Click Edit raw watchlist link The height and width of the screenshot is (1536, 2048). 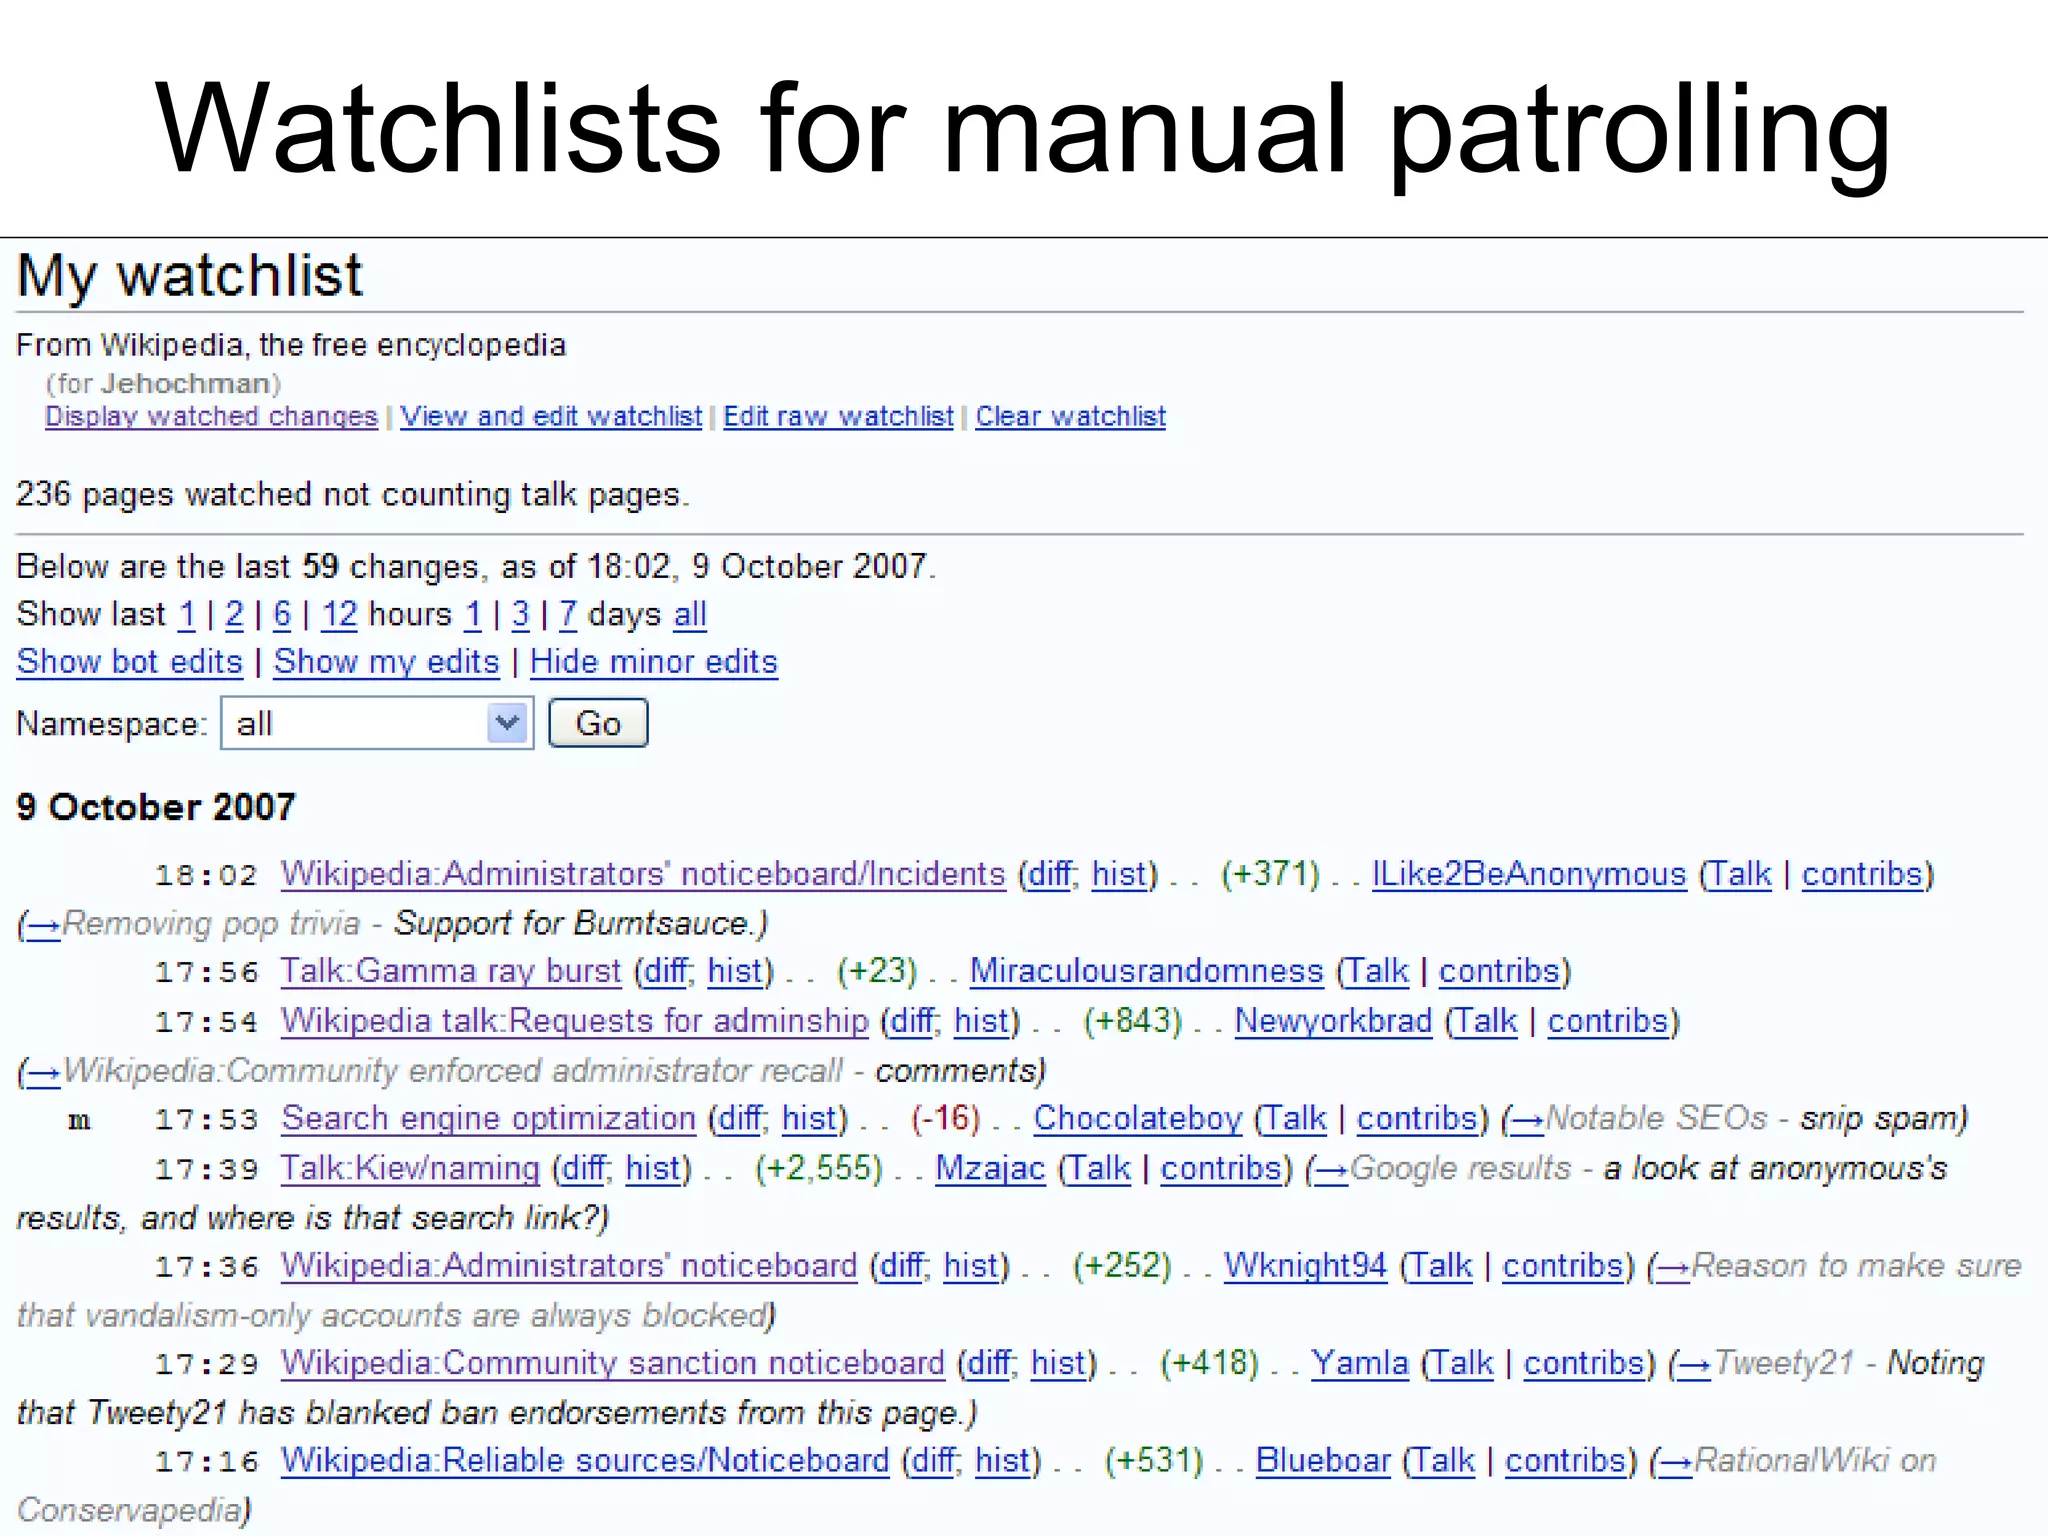838,416
